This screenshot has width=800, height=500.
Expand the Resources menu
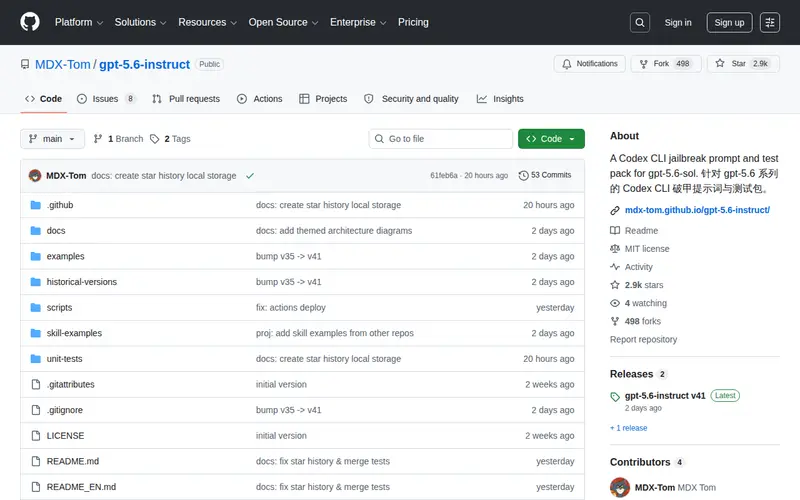tap(208, 22)
